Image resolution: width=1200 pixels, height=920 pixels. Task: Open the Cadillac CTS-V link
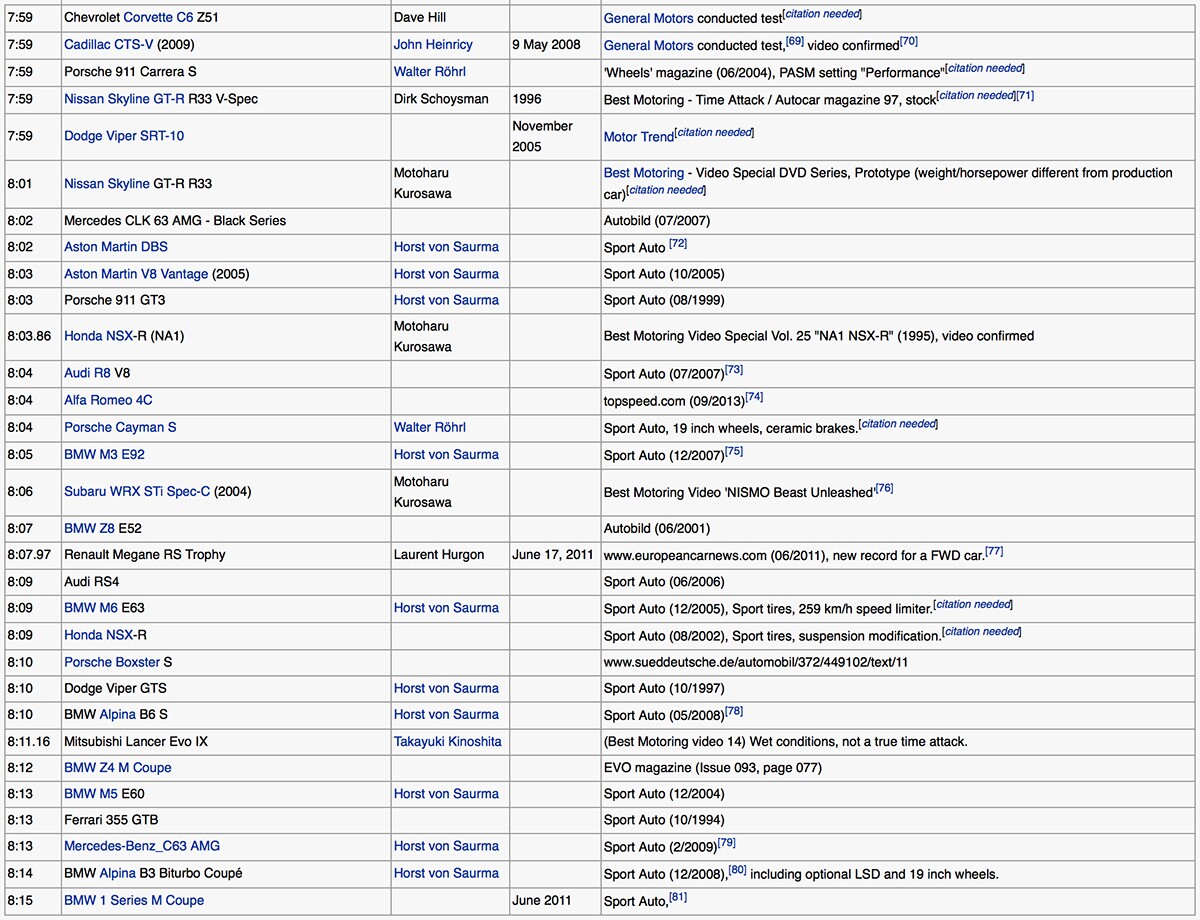tap(109, 44)
